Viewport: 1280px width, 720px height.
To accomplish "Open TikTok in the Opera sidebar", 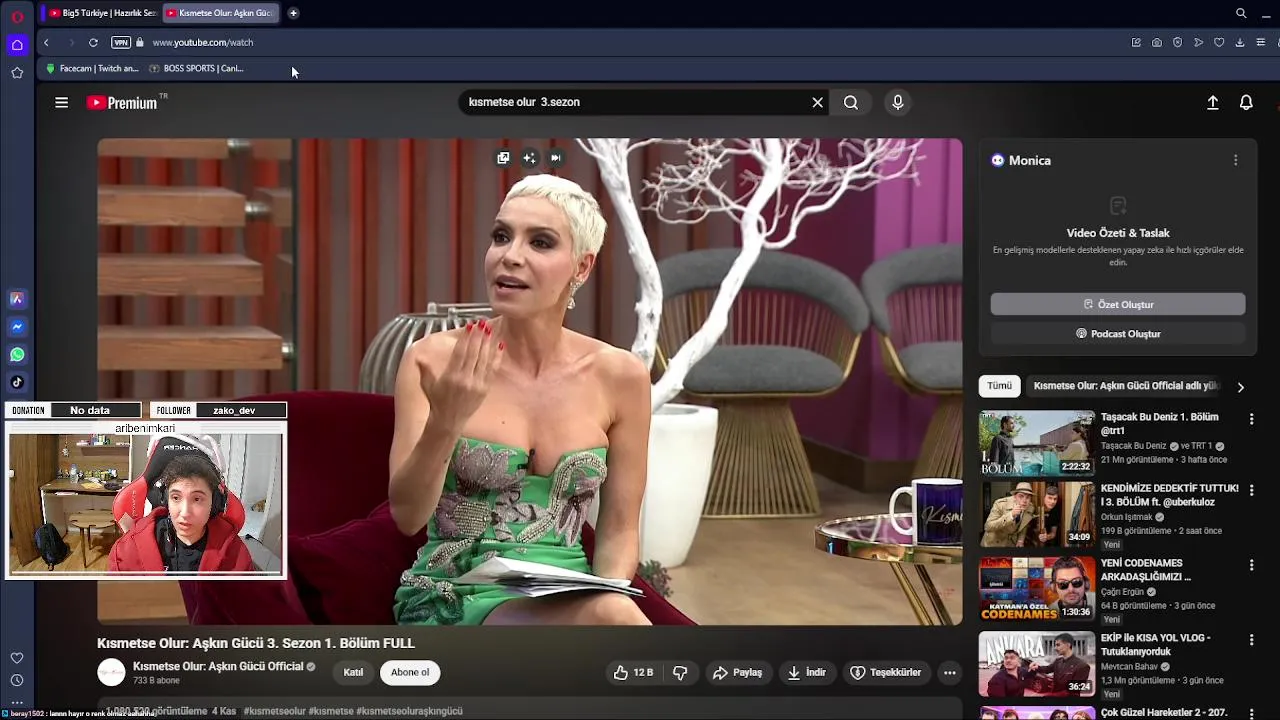I will coord(17,382).
